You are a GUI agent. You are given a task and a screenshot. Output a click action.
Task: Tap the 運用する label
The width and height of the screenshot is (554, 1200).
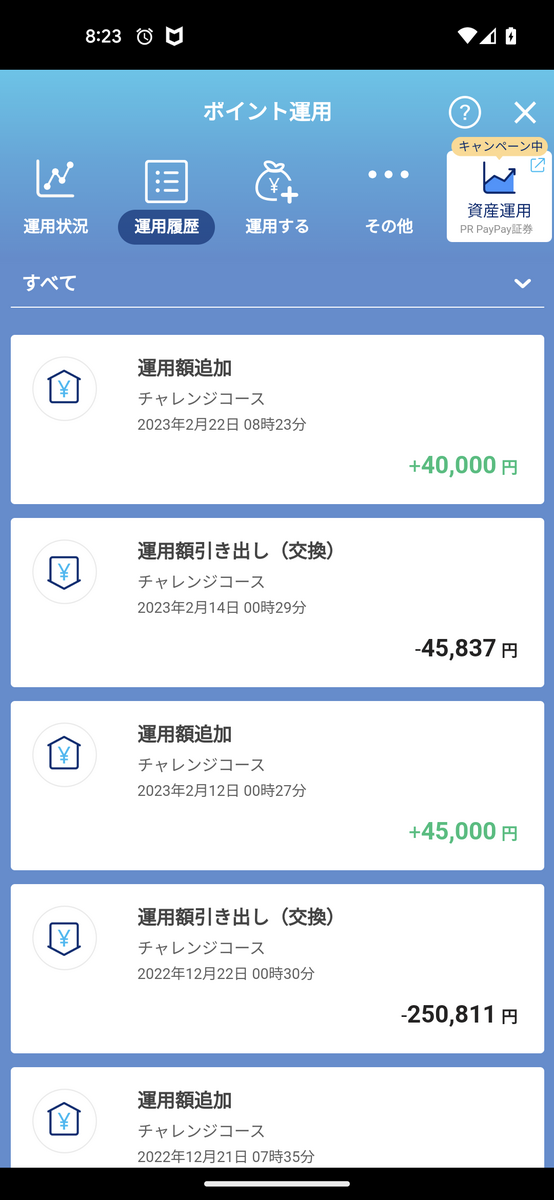coord(277,227)
